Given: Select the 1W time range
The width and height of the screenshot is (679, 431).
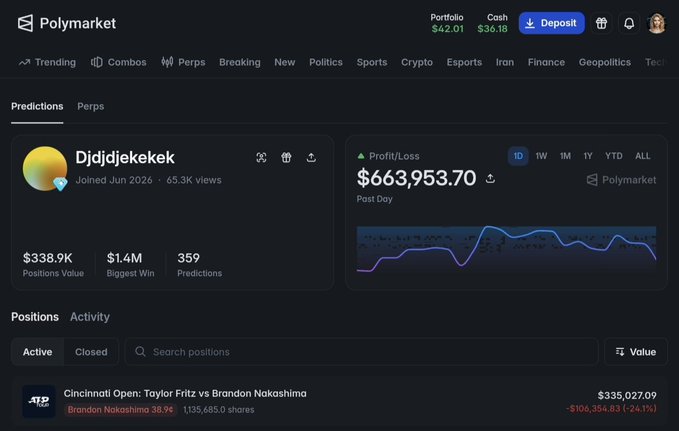Looking at the screenshot, I should pos(541,156).
